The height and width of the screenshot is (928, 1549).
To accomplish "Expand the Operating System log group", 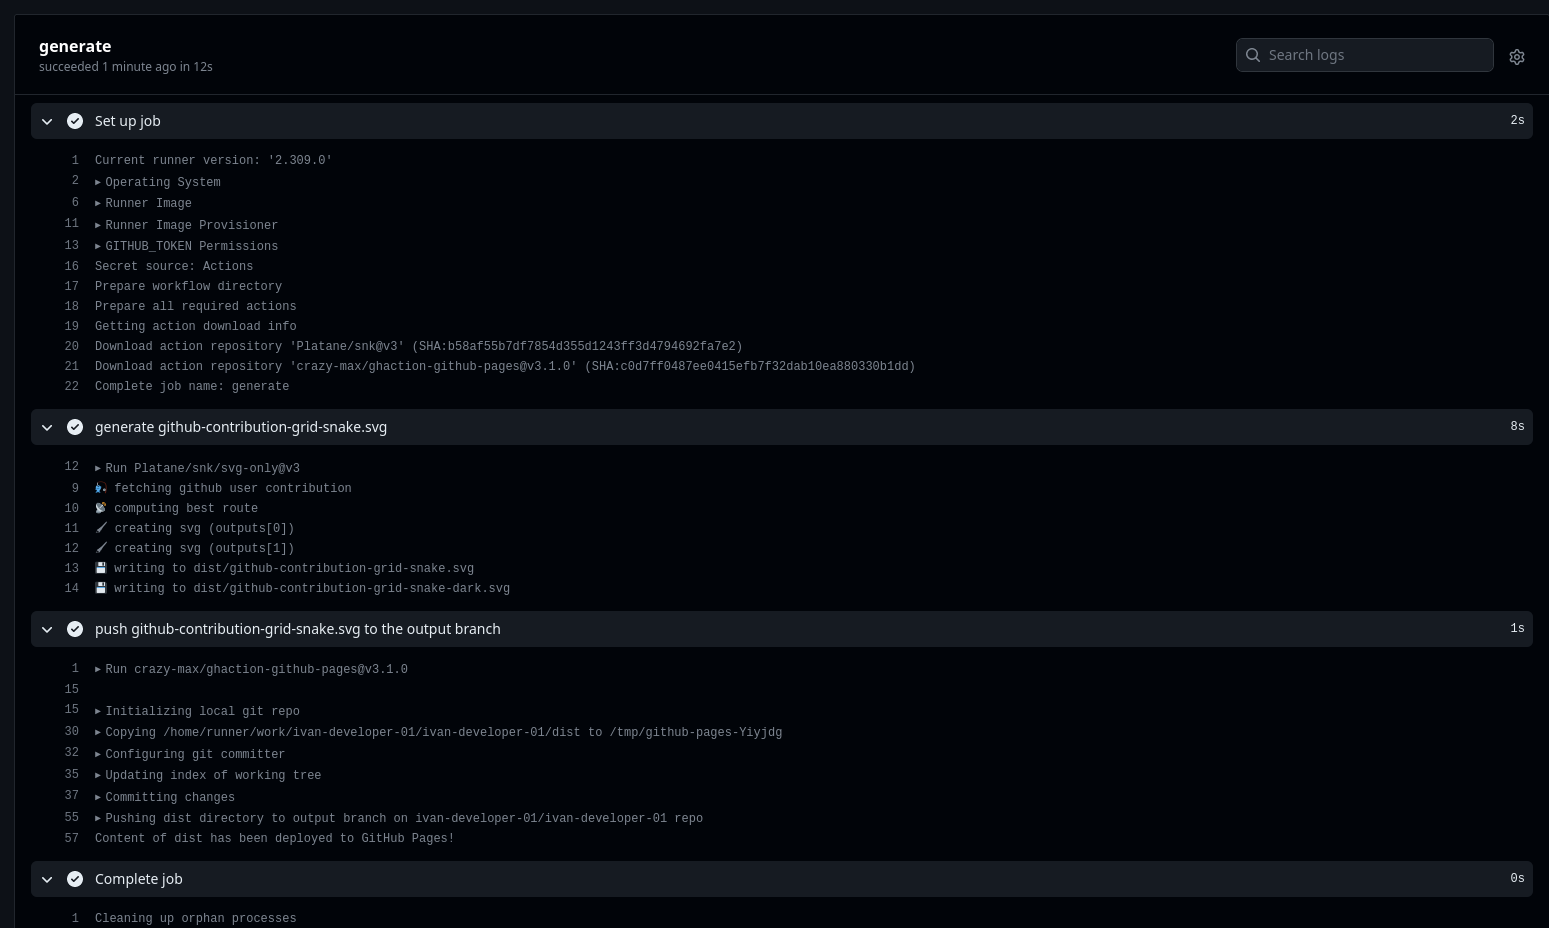I will tap(99, 182).
